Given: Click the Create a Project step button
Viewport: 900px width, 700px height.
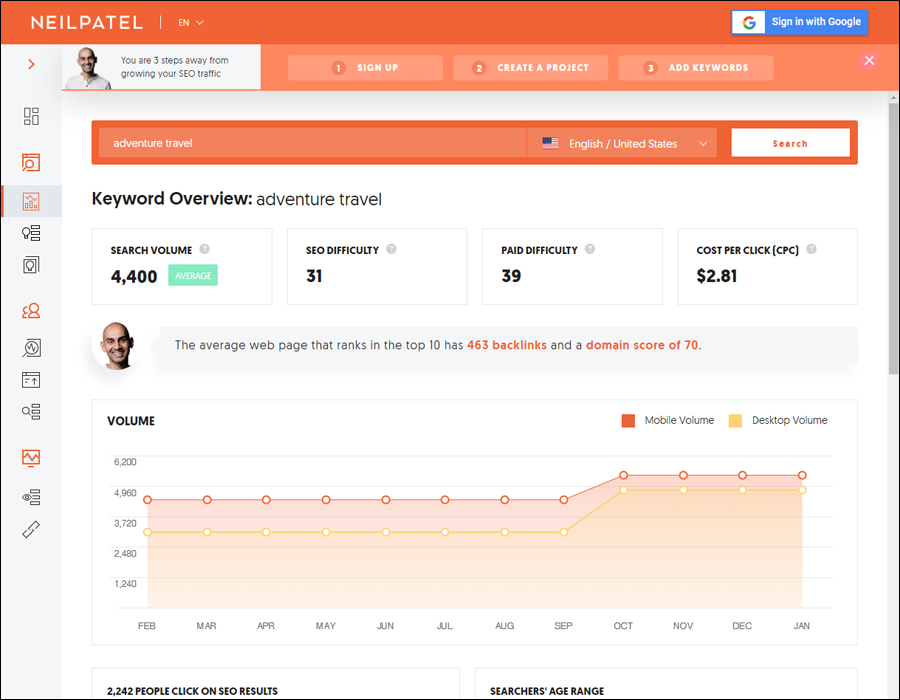Looking at the screenshot, I should tap(530, 68).
